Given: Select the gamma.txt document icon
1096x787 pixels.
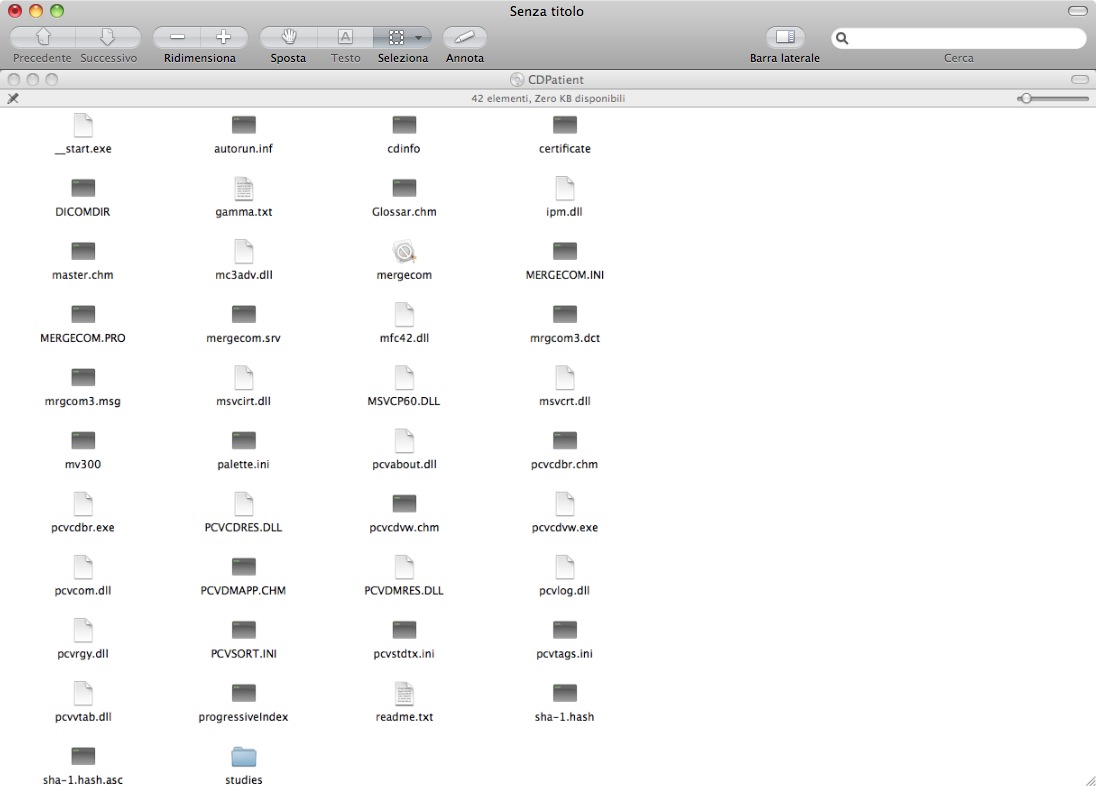Looking at the screenshot, I should pyautogui.click(x=243, y=188).
